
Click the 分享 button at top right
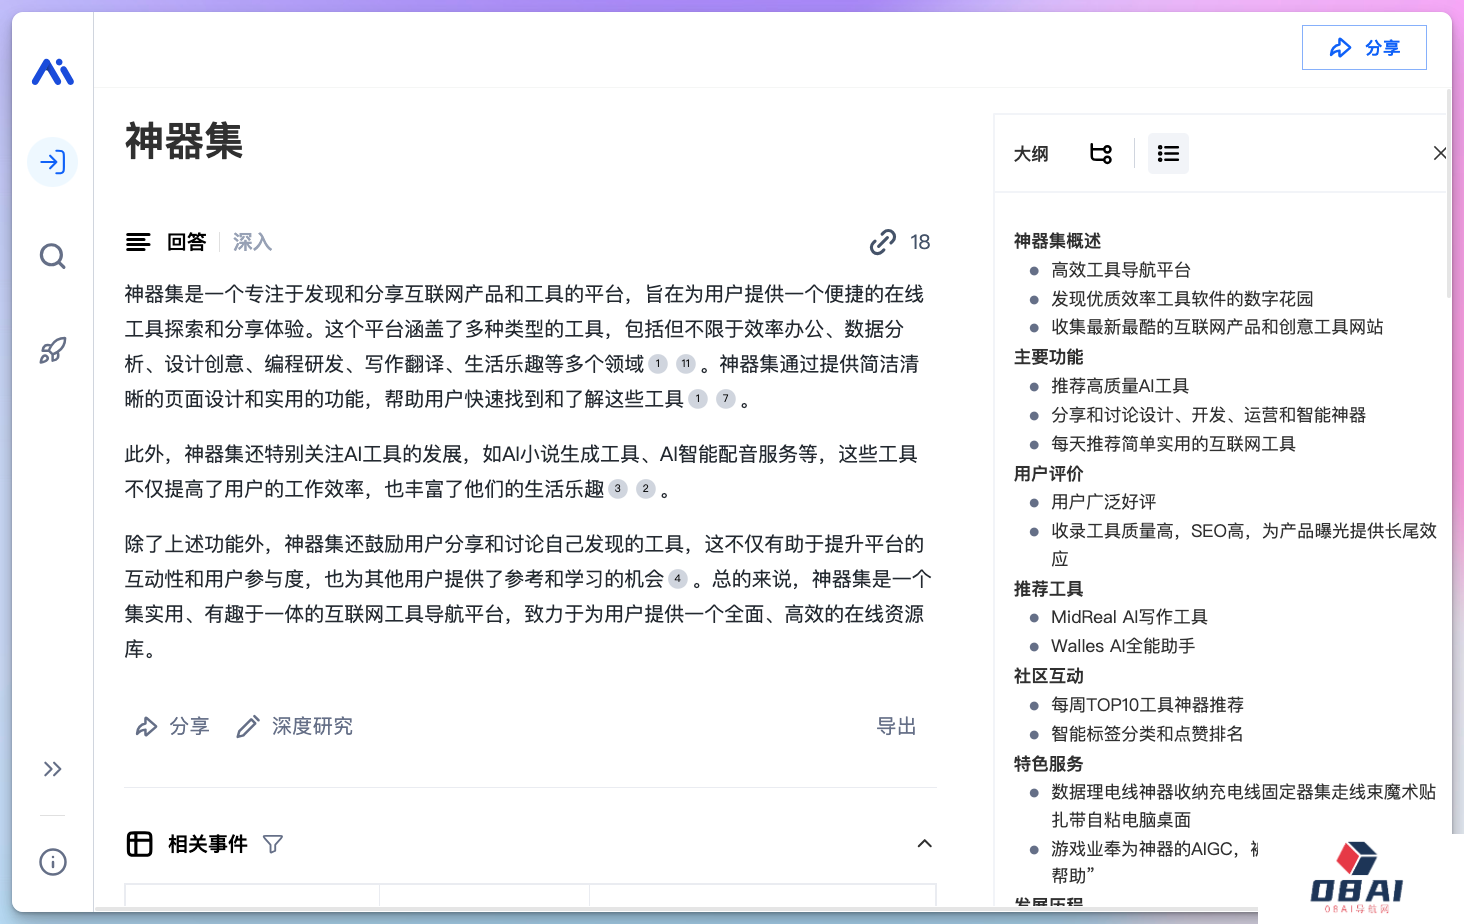coord(1364,48)
